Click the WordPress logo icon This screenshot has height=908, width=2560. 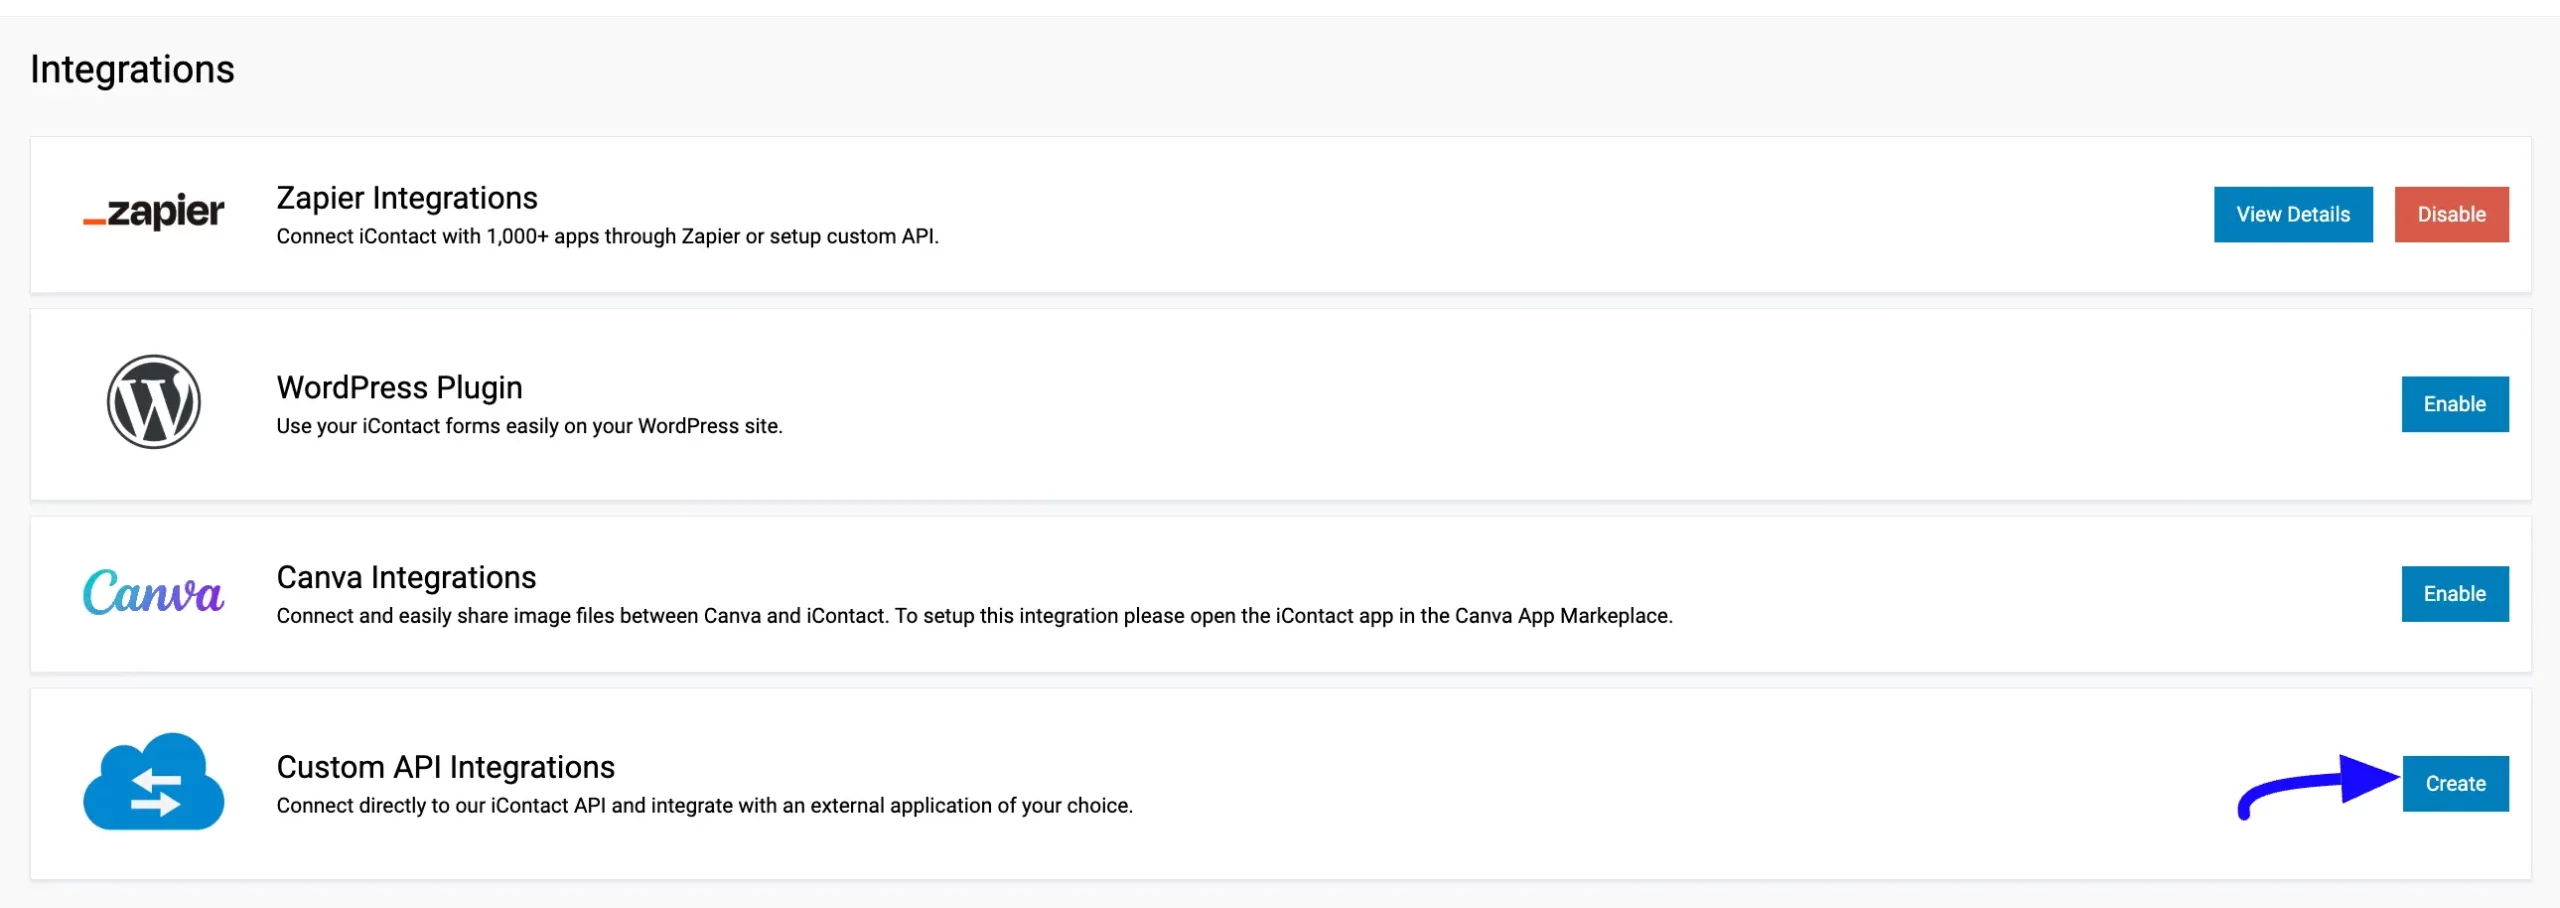(154, 402)
